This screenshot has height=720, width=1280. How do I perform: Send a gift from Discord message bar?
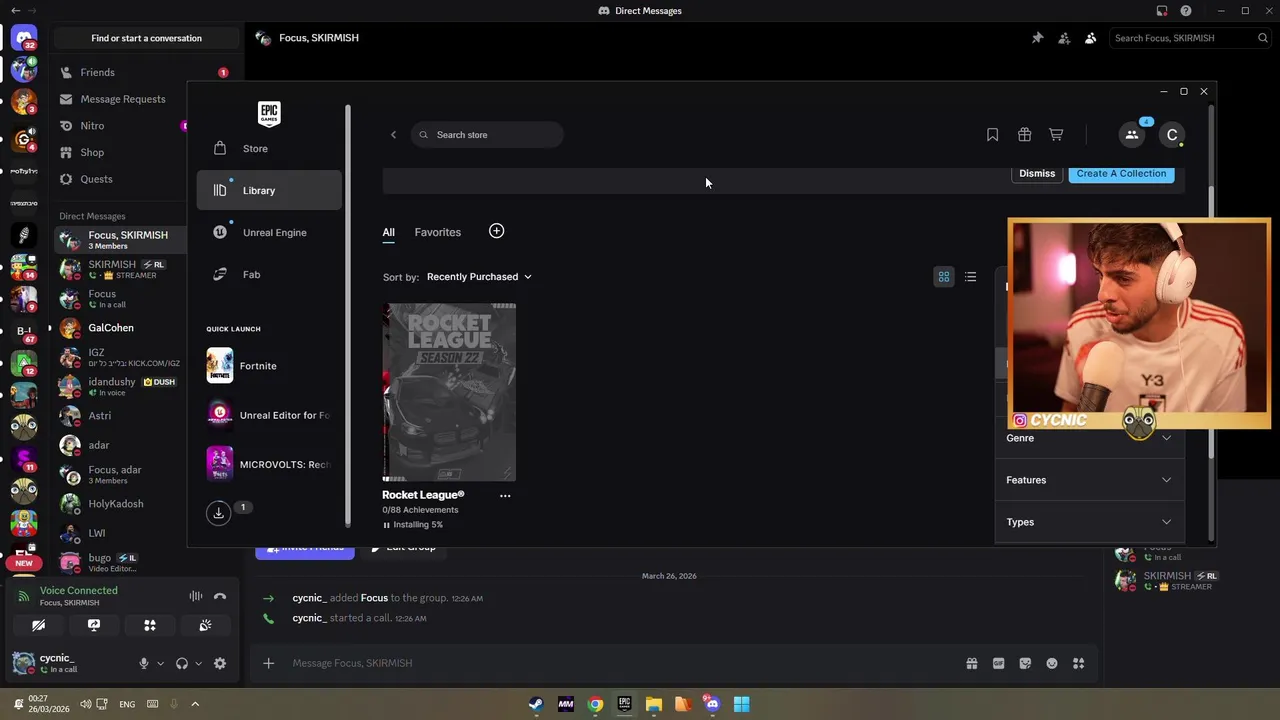(971, 663)
